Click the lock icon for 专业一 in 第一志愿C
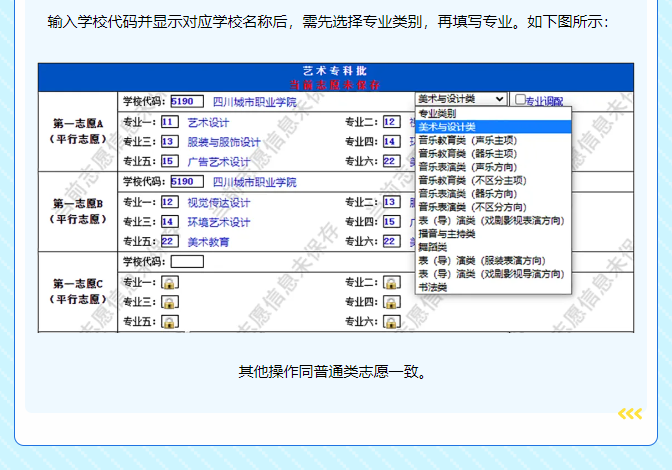This screenshot has width=672, height=470. point(170,282)
